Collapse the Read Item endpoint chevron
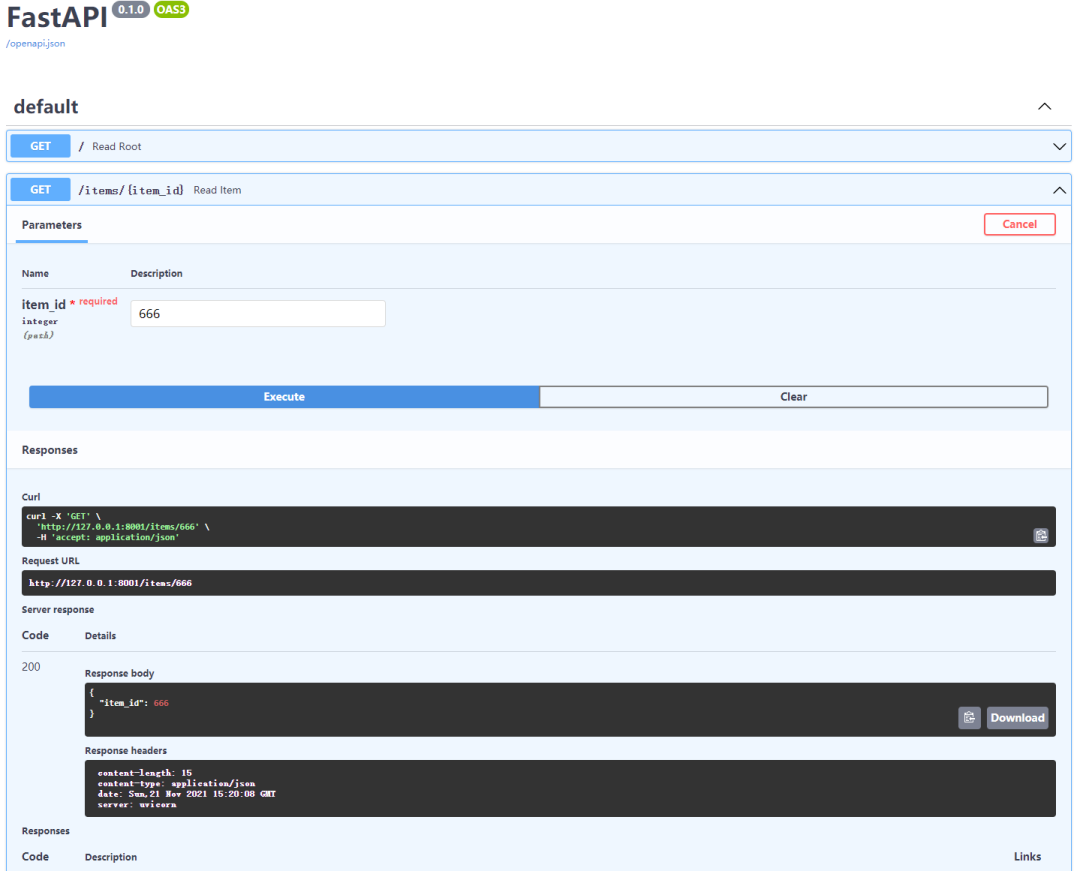This screenshot has height=871, width=1080. tap(1059, 190)
